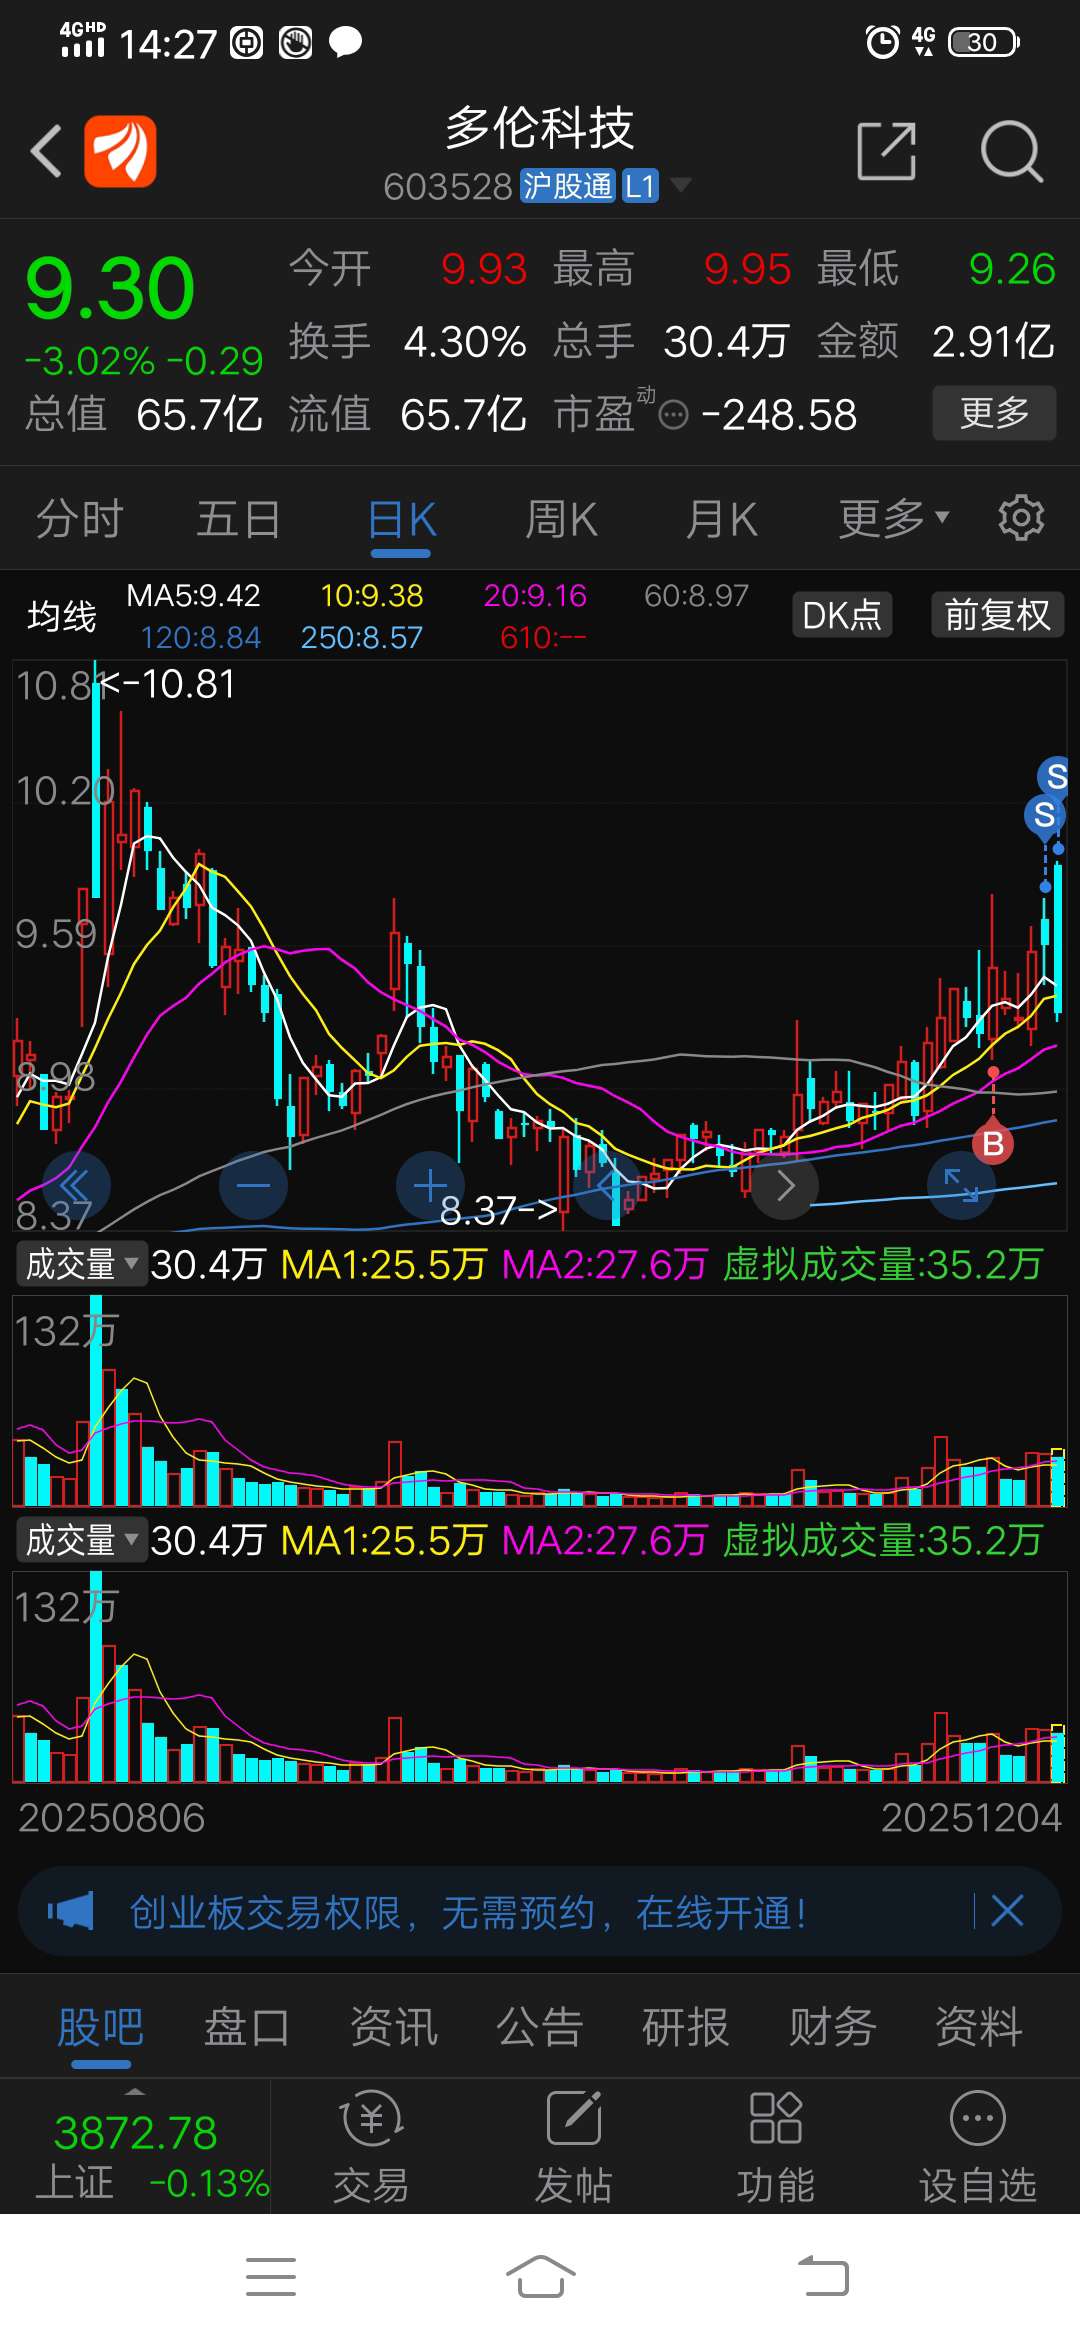Tap start date 20250806
Viewport: 1080px width, 2340px height.
click(x=111, y=1818)
